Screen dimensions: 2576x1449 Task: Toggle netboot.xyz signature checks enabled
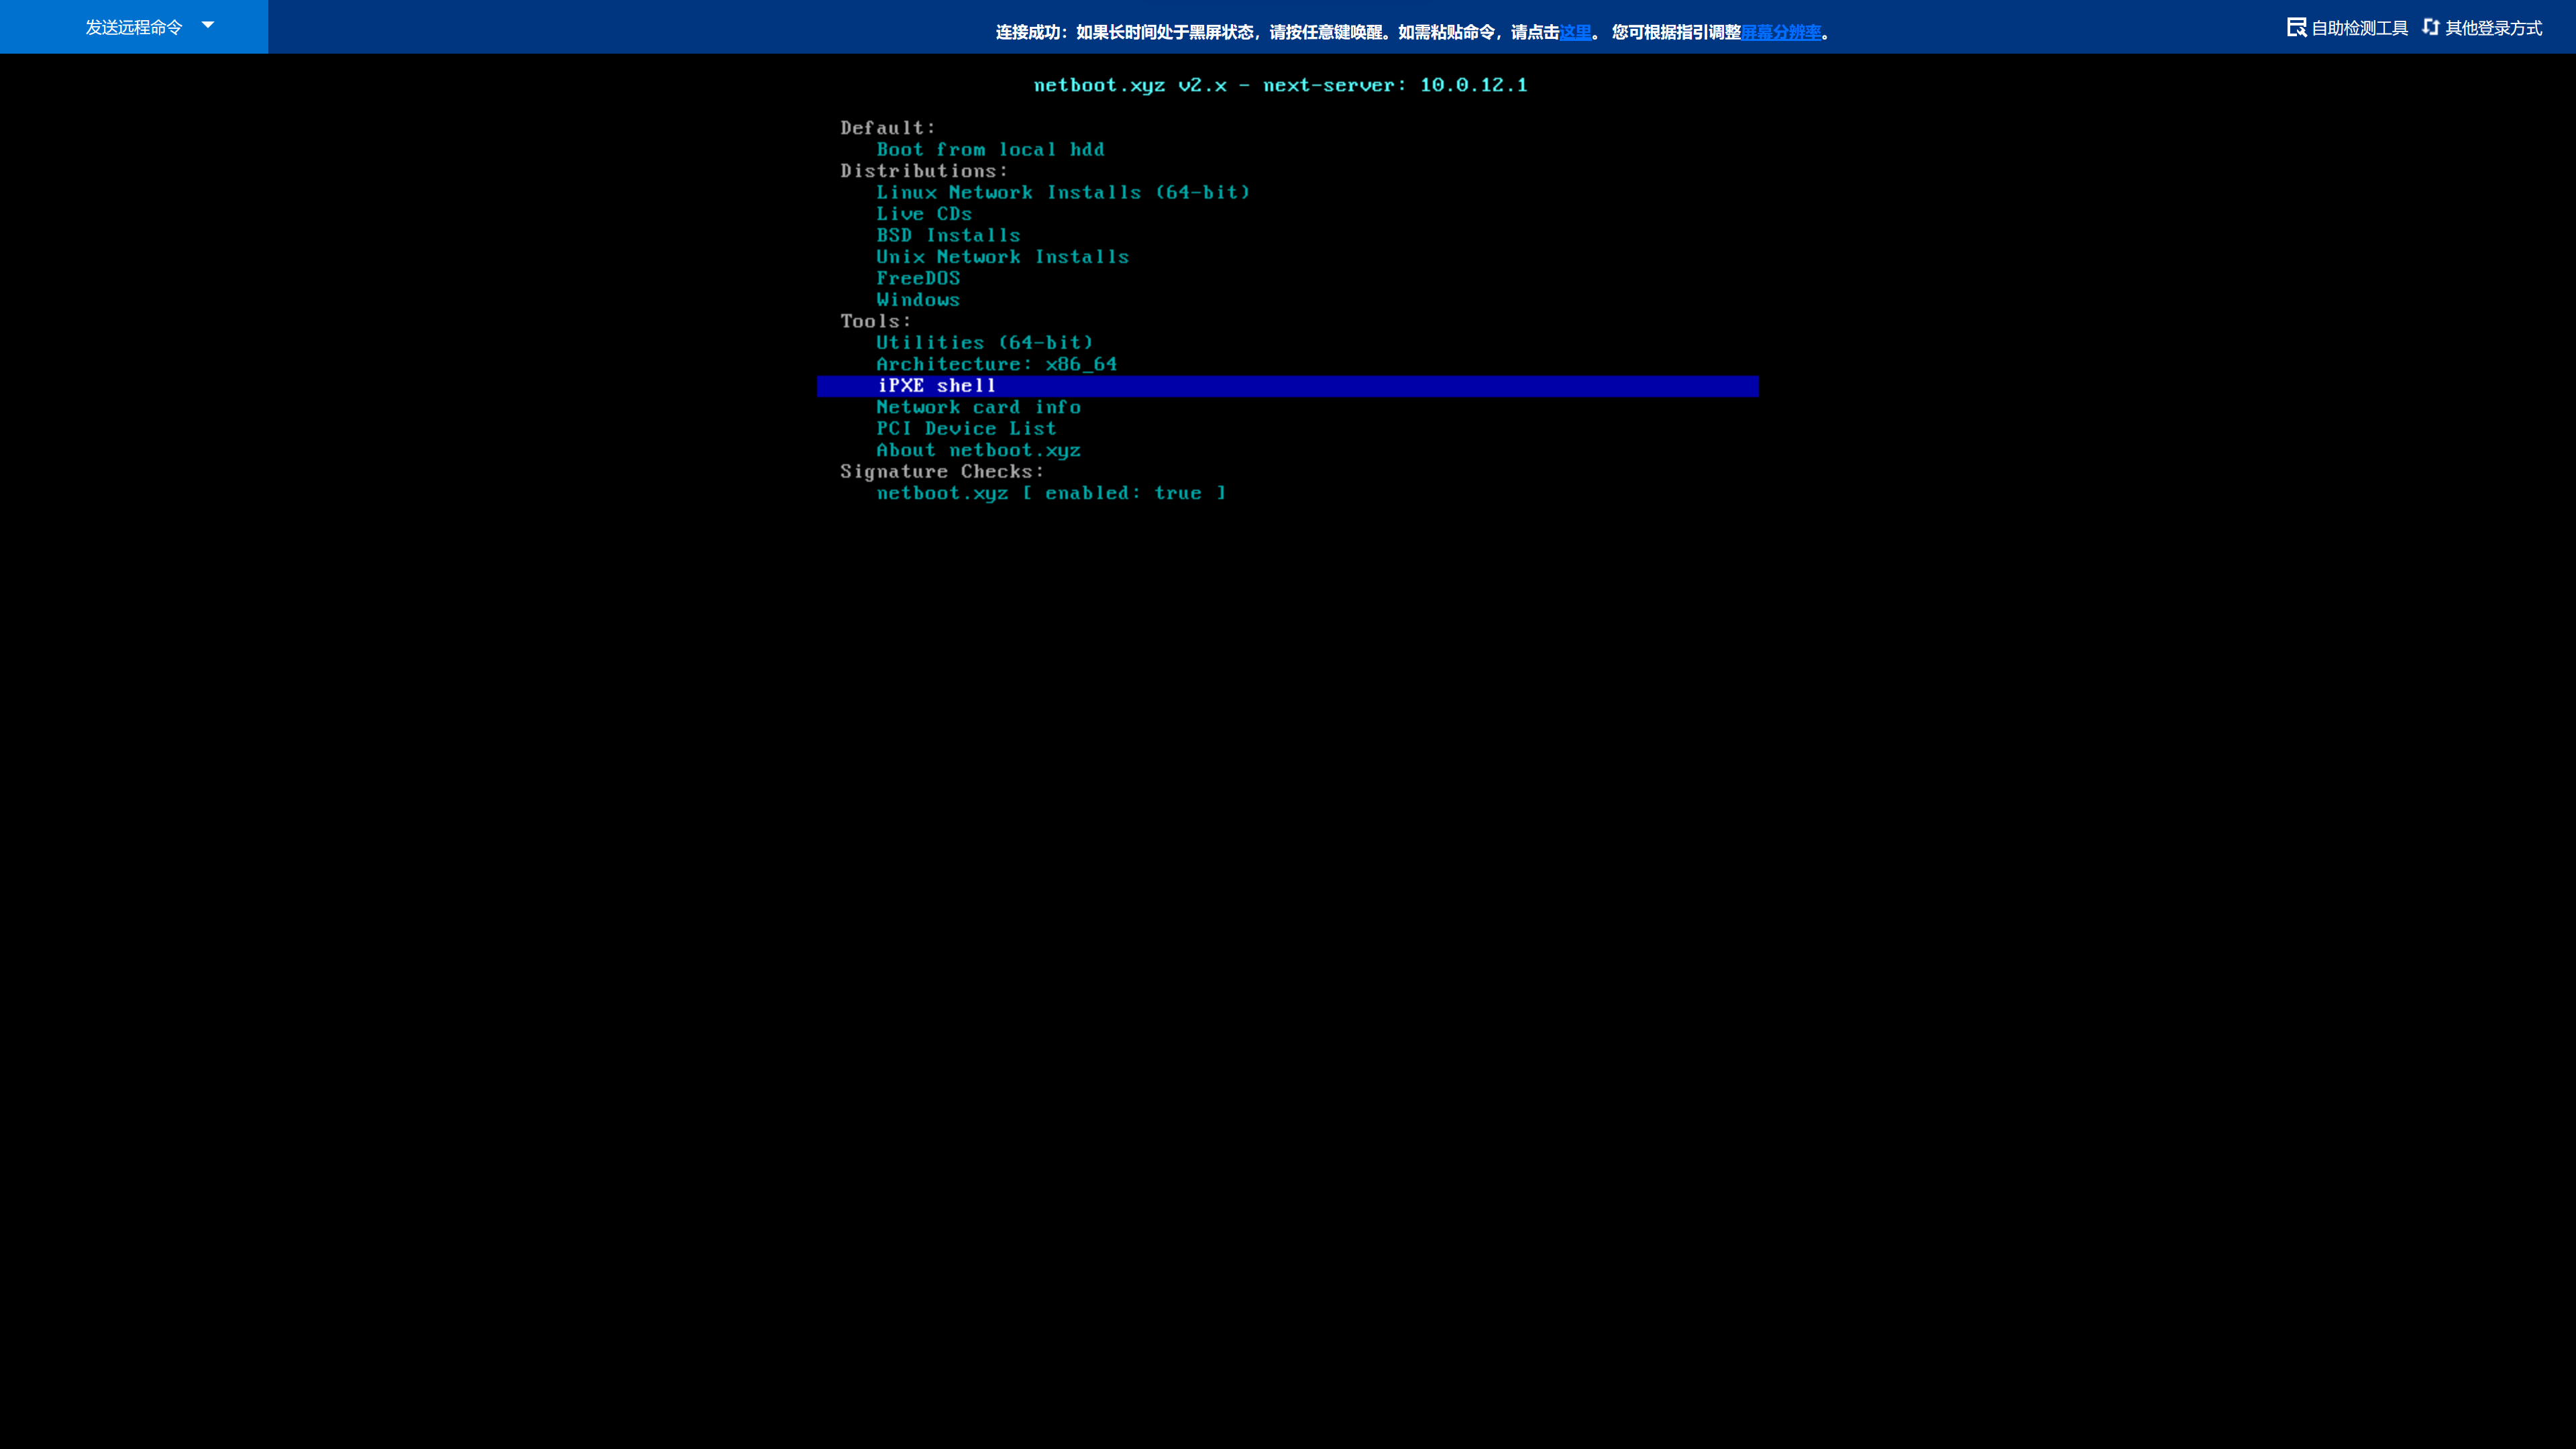pyautogui.click(x=1051, y=493)
